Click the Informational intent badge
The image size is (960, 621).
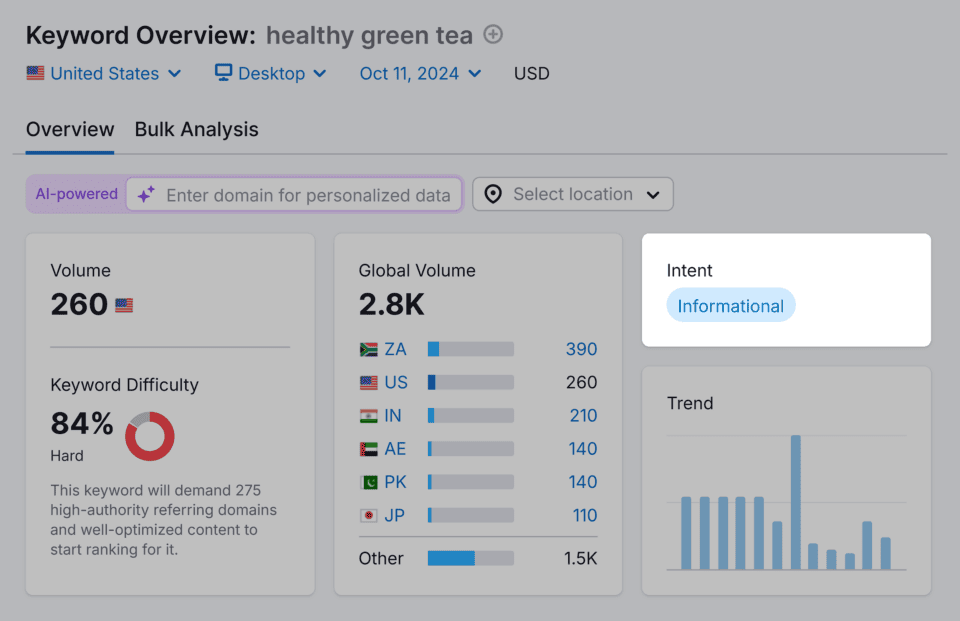pos(730,306)
